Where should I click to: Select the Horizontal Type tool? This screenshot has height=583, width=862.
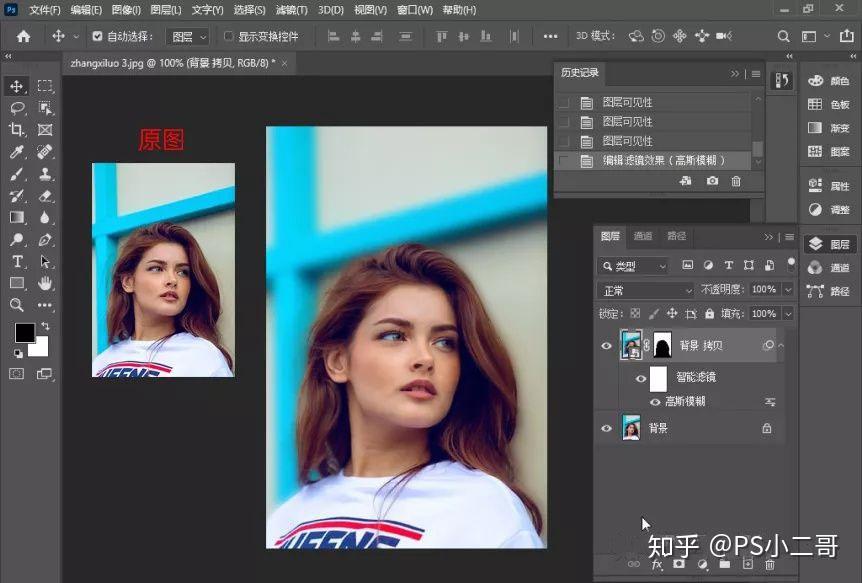pyautogui.click(x=17, y=262)
